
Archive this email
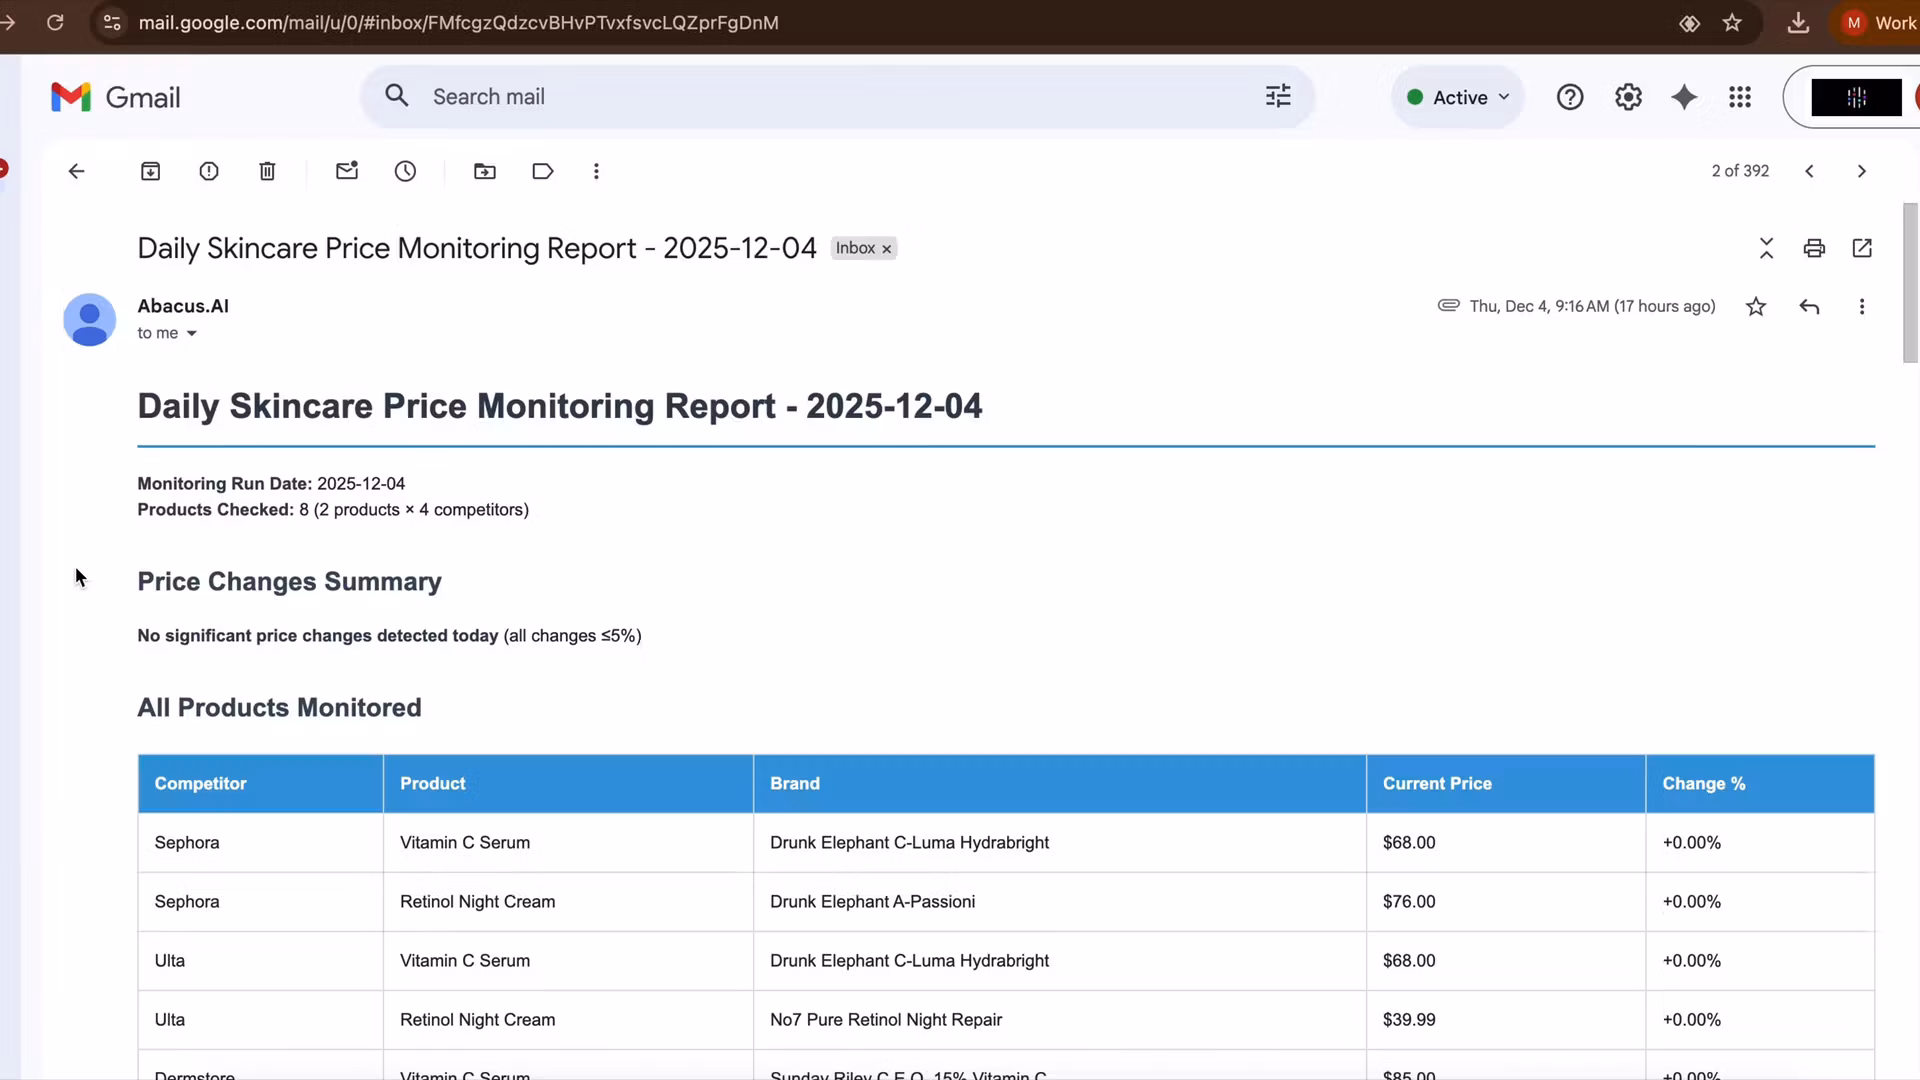(x=150, y=171)
